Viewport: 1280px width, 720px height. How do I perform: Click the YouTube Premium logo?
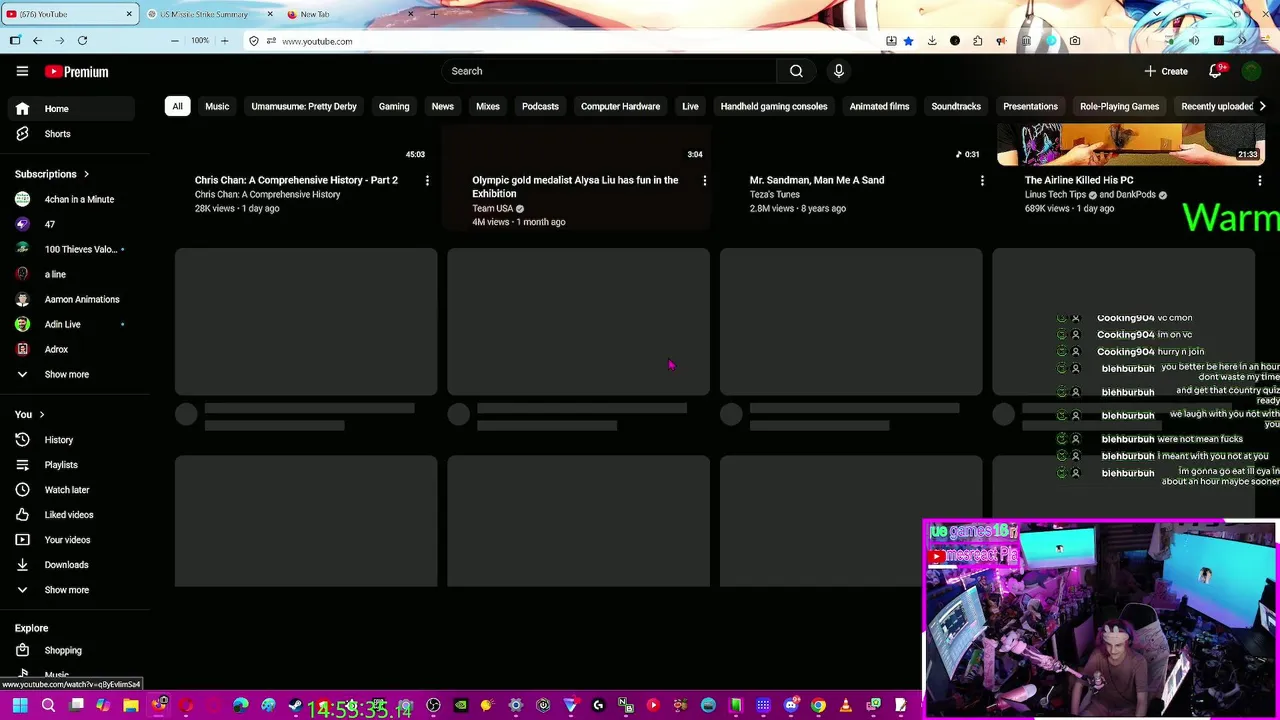pyautogui.click(x=76, y=72)
